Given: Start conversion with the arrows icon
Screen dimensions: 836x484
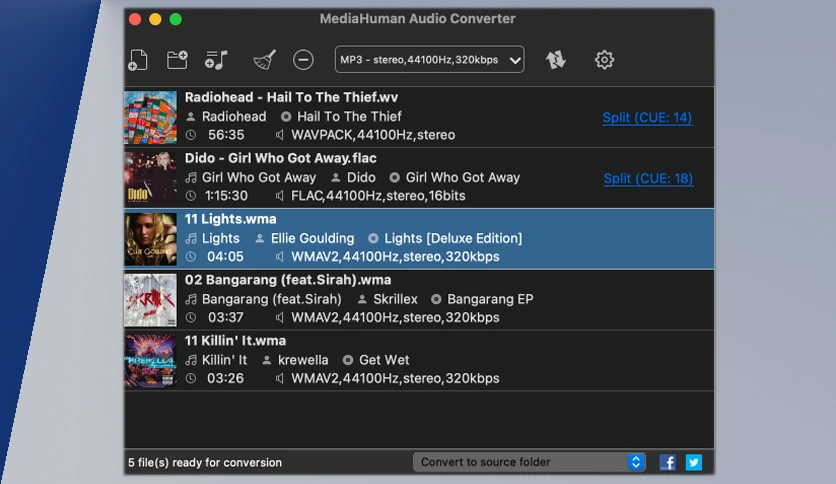Looking at the screenshot, I should pyautogui.click(x=556, y=60).
